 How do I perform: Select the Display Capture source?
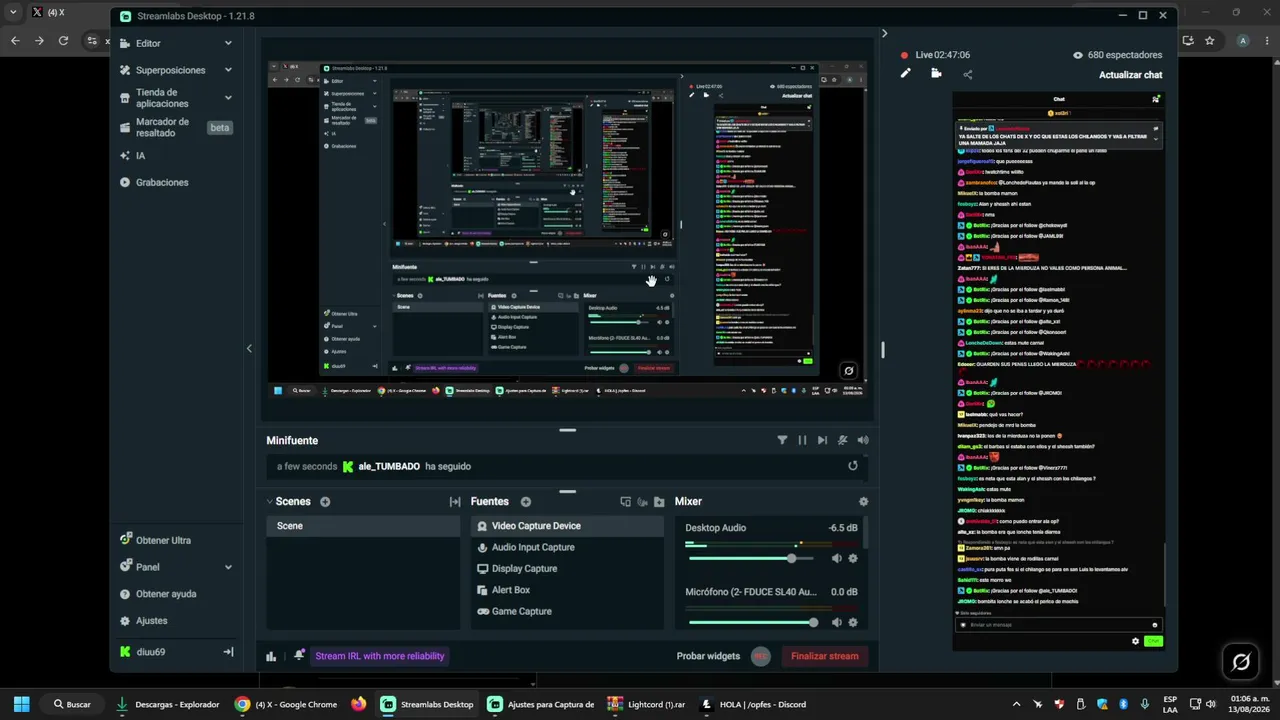coord(567,569)
